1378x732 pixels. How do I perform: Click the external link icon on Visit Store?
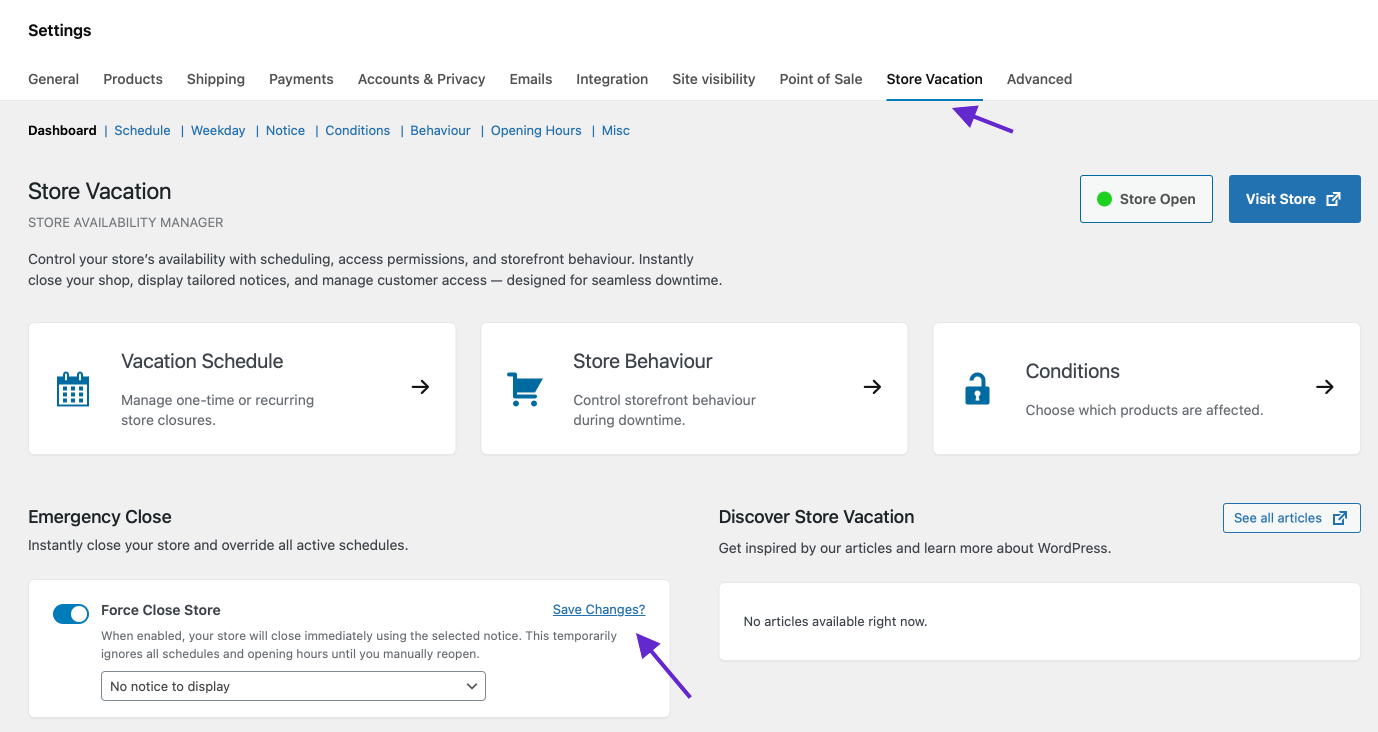1333,199
